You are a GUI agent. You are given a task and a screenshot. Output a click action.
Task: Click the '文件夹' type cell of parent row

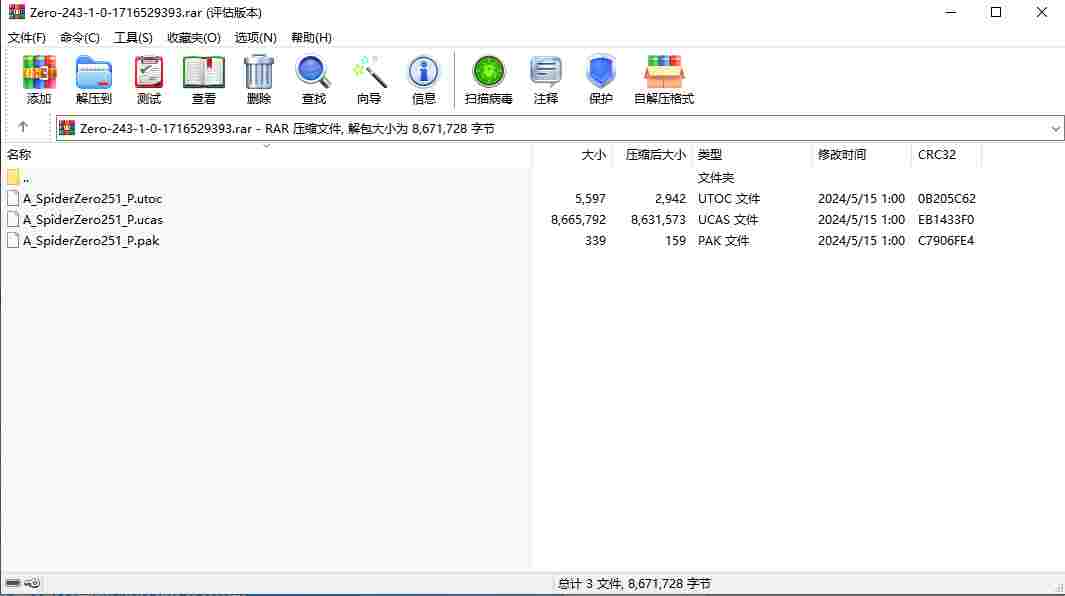pyautogui.click(x=716, y=177)
